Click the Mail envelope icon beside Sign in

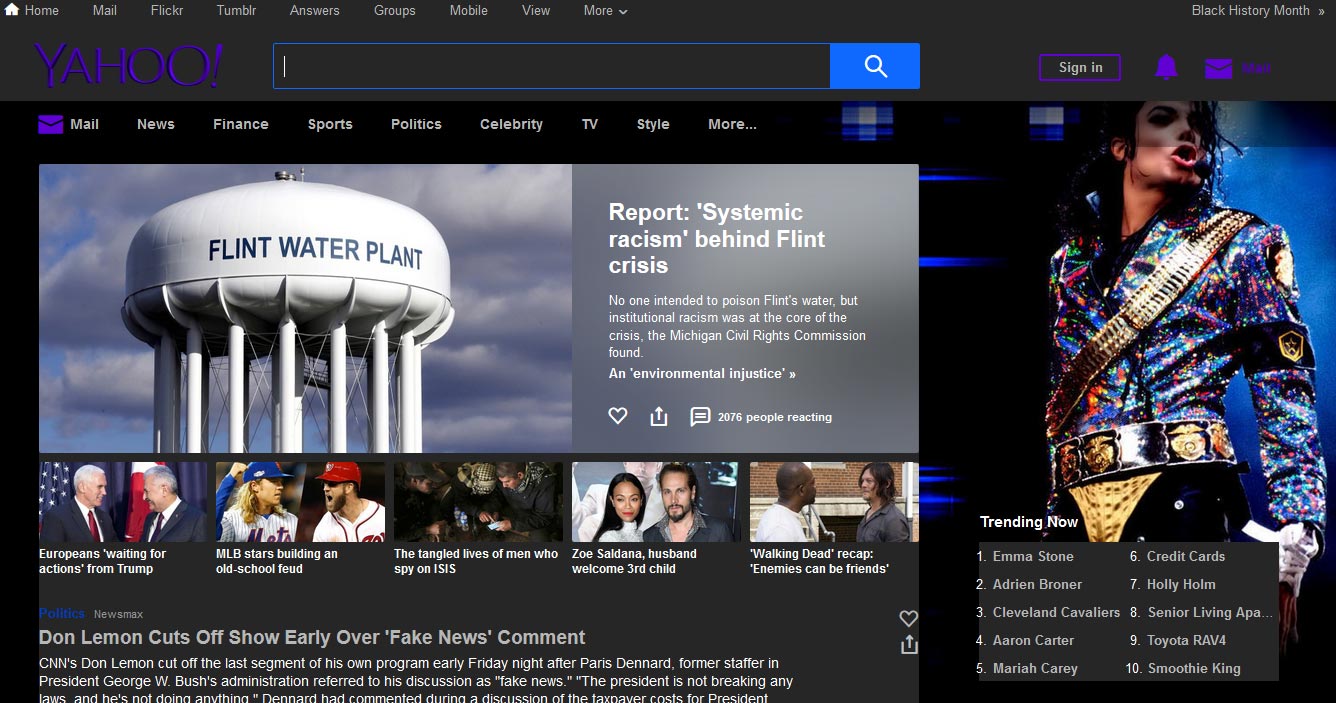coord(1218,68)
